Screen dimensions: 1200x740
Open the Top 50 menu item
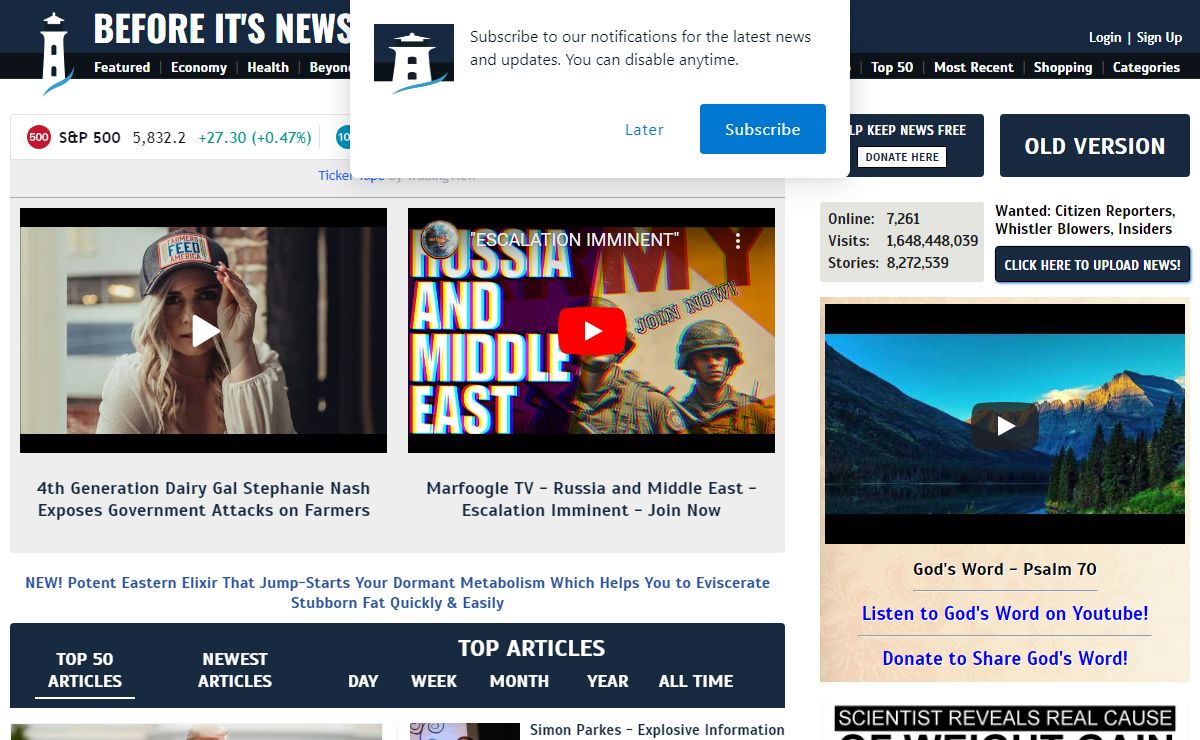click(x=892, y=67)
